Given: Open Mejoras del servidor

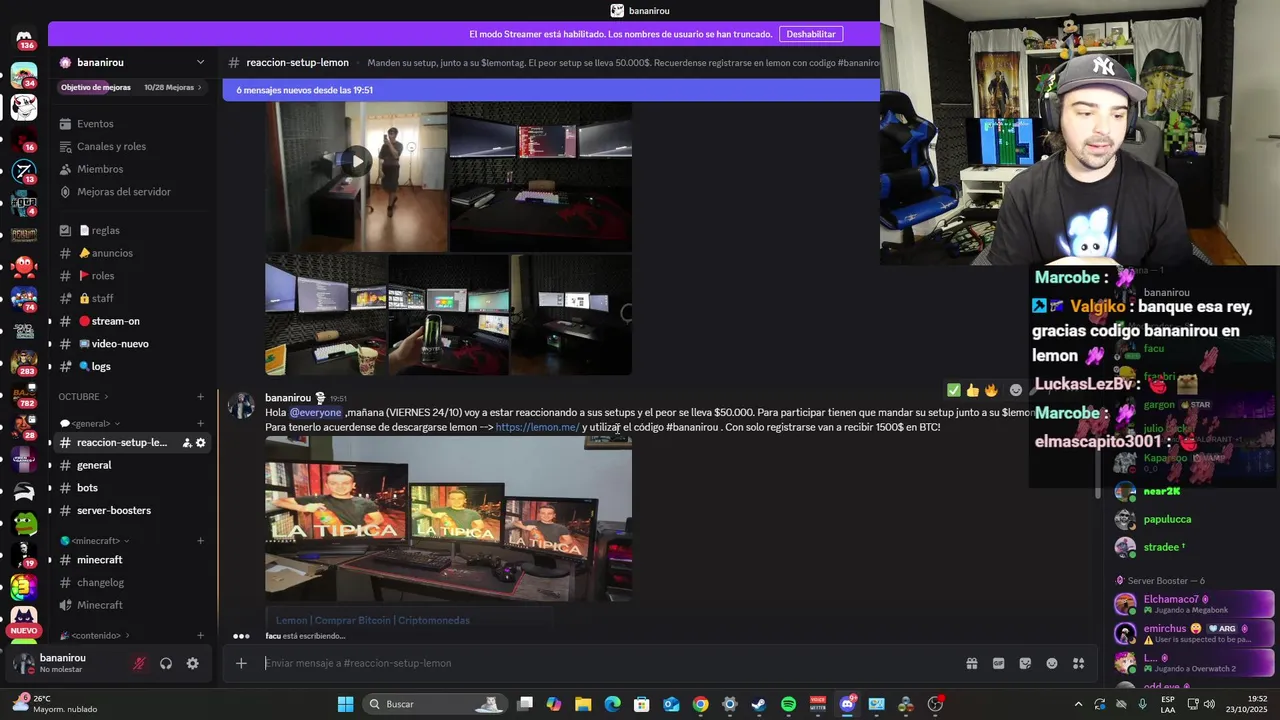Looking at the screenshot, I should pyautogui.click(x=132, y=192).
